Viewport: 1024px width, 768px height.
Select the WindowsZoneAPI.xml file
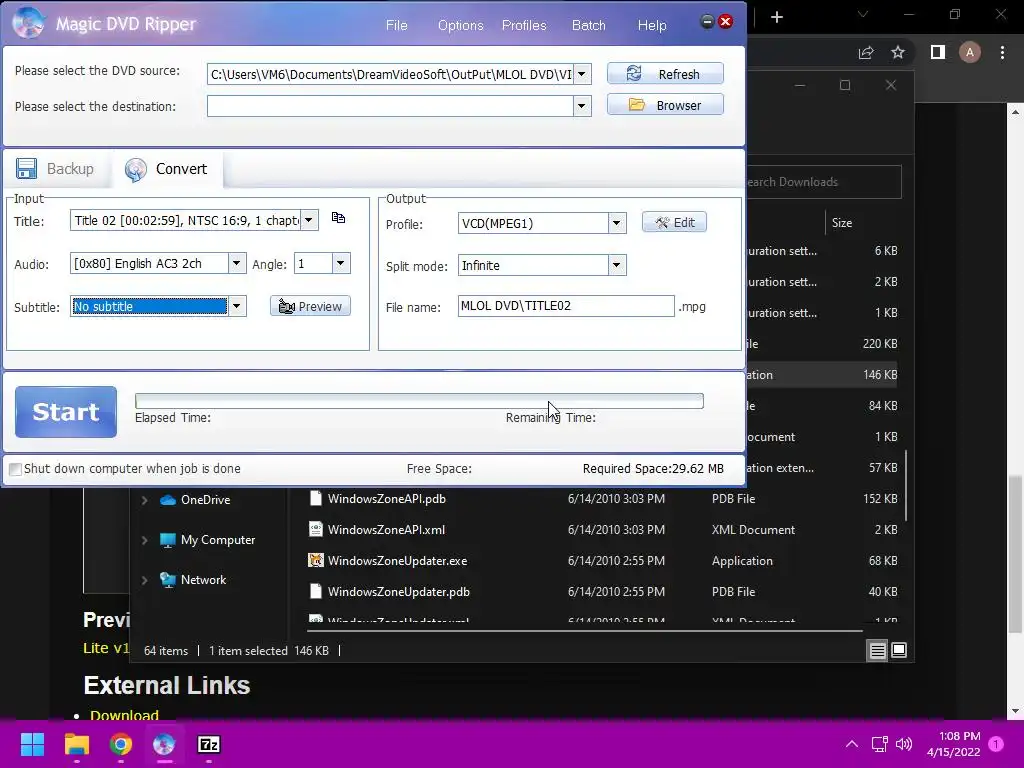click(x=386, y=530)
